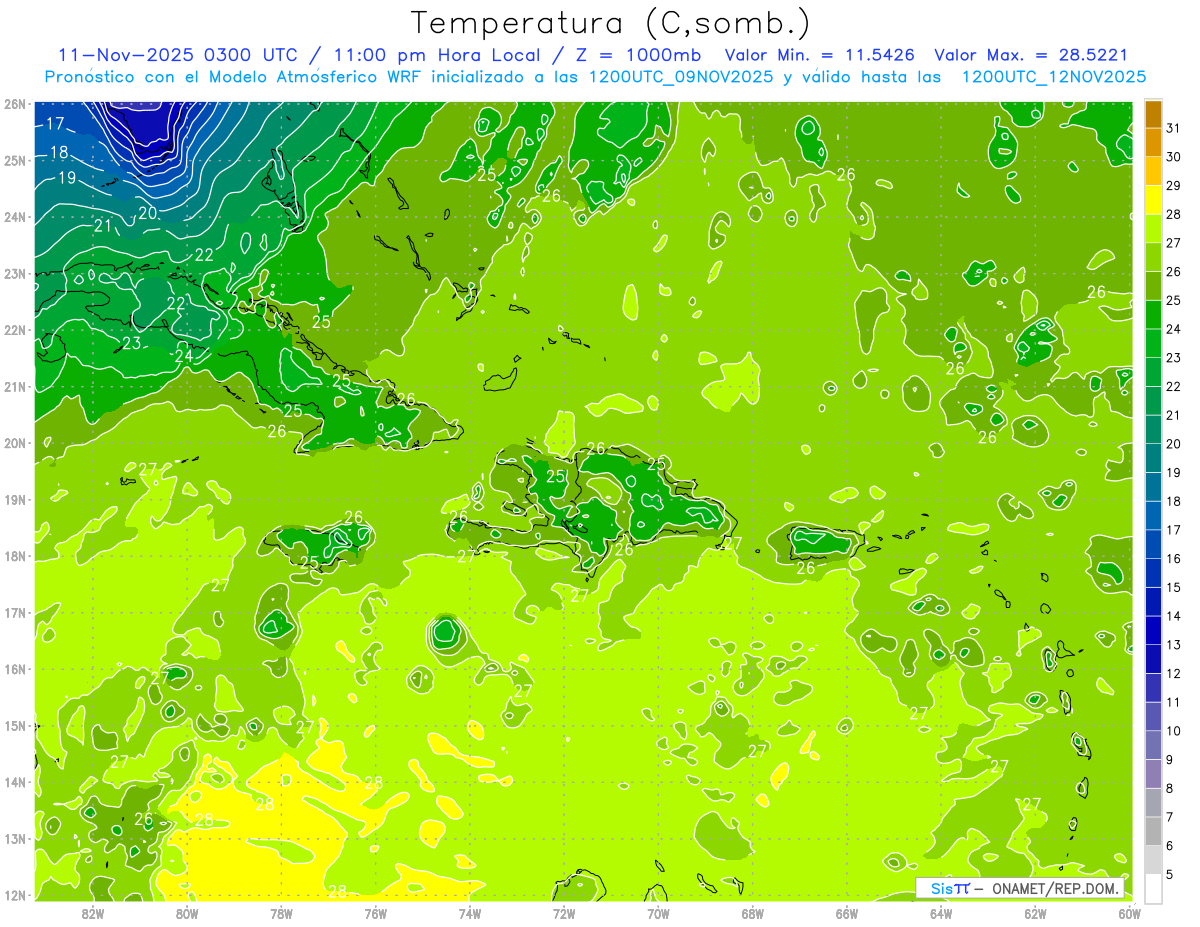Click the color scale label 15
This screenshot has height=927, width=1200.
point(1173,587)
